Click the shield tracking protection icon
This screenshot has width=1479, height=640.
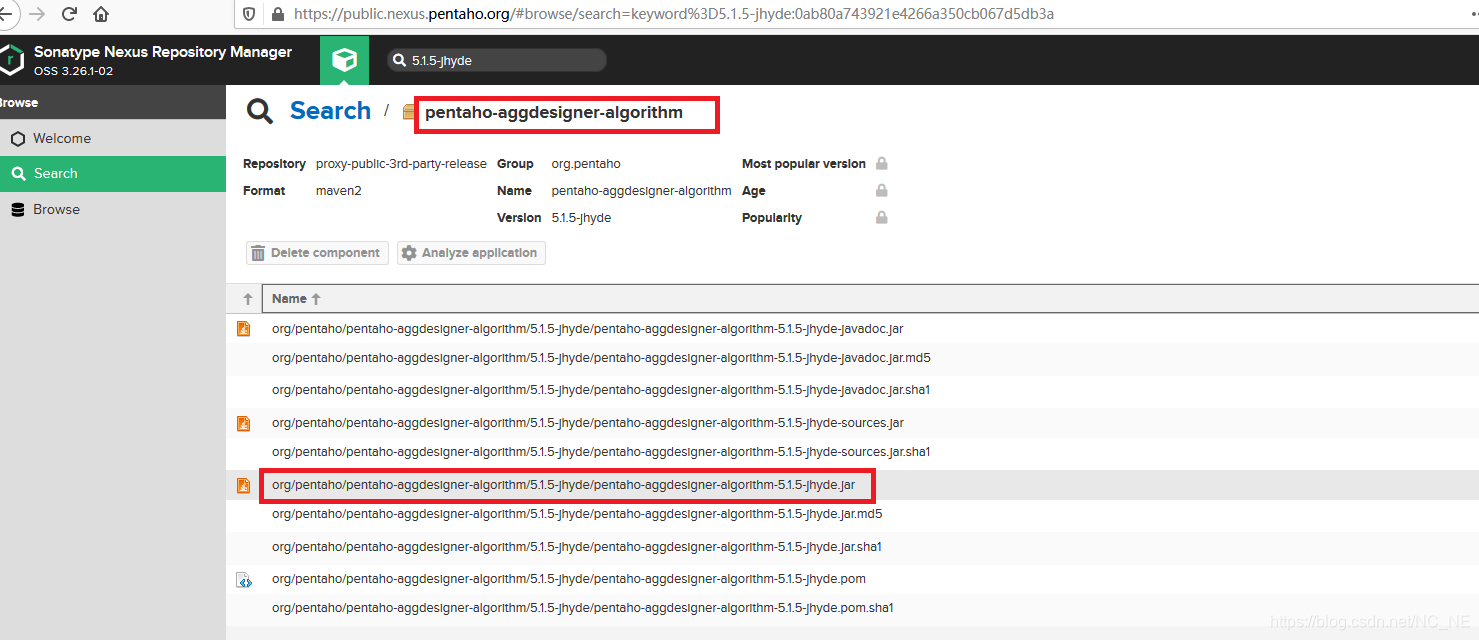(249, 14)
